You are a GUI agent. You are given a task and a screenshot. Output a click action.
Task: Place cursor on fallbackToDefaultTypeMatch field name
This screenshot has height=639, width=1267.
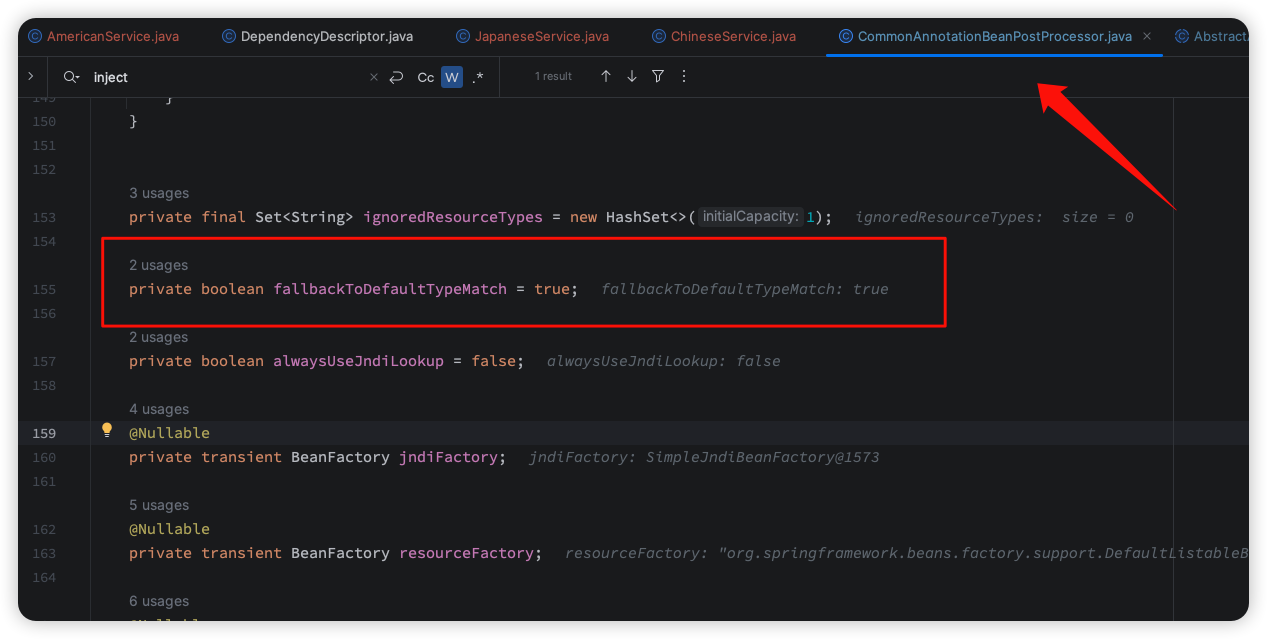pyautogui.click(x=390, y=289)
